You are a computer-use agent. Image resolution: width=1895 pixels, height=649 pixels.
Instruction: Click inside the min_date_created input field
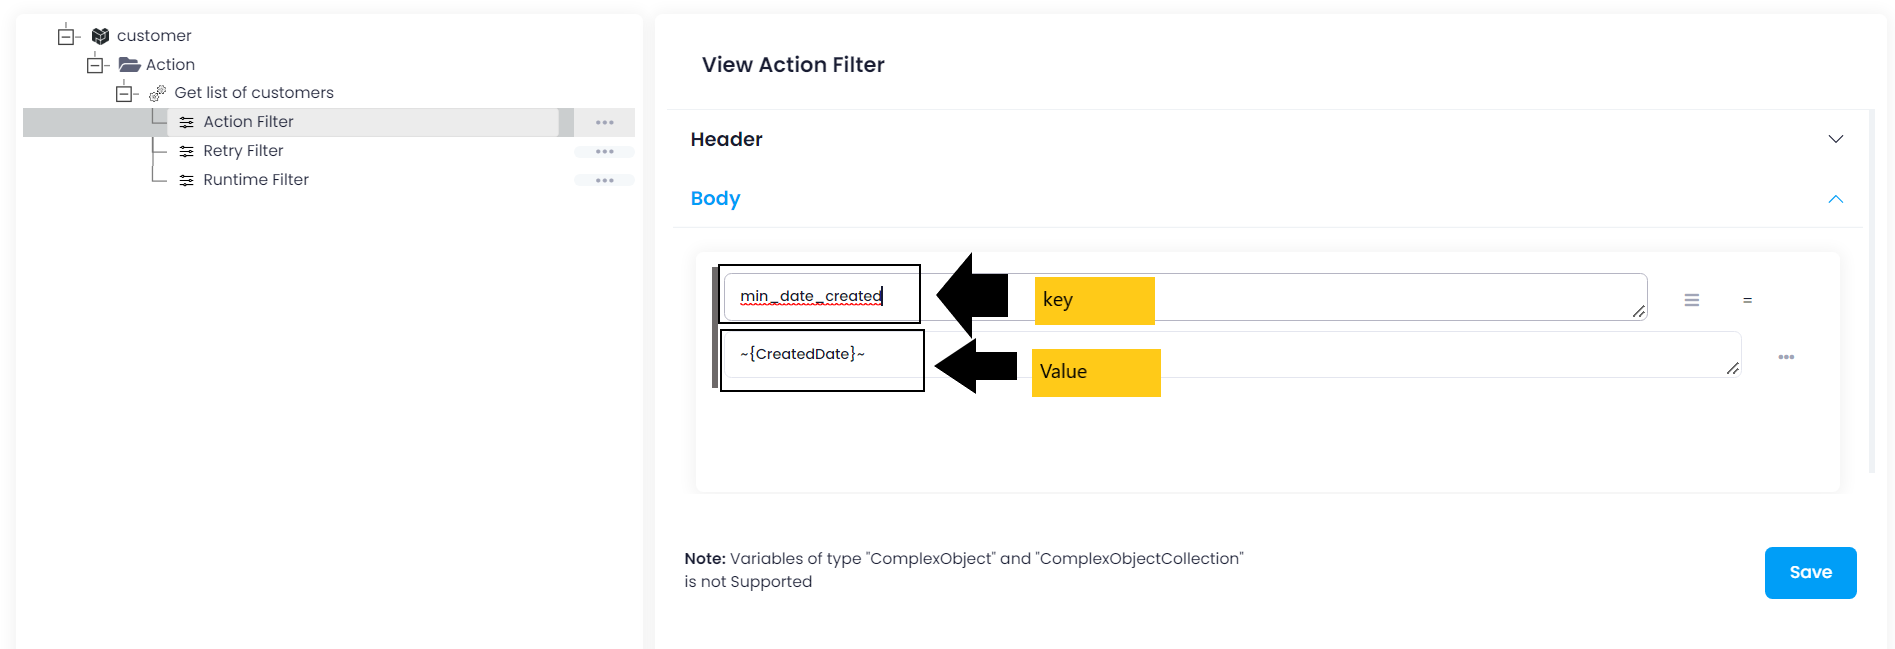click(x=820, y=294)
